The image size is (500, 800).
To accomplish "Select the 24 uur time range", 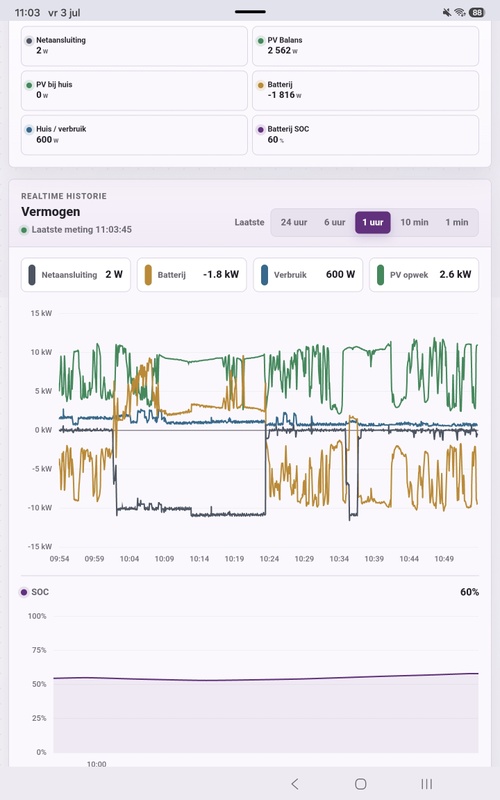I will 294,222.
